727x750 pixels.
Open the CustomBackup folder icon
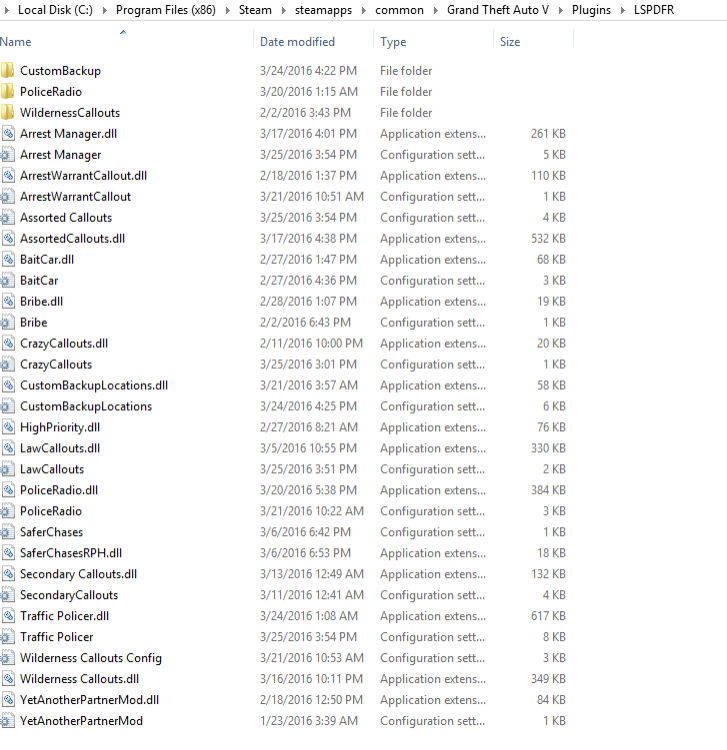(x=7, y=71)
